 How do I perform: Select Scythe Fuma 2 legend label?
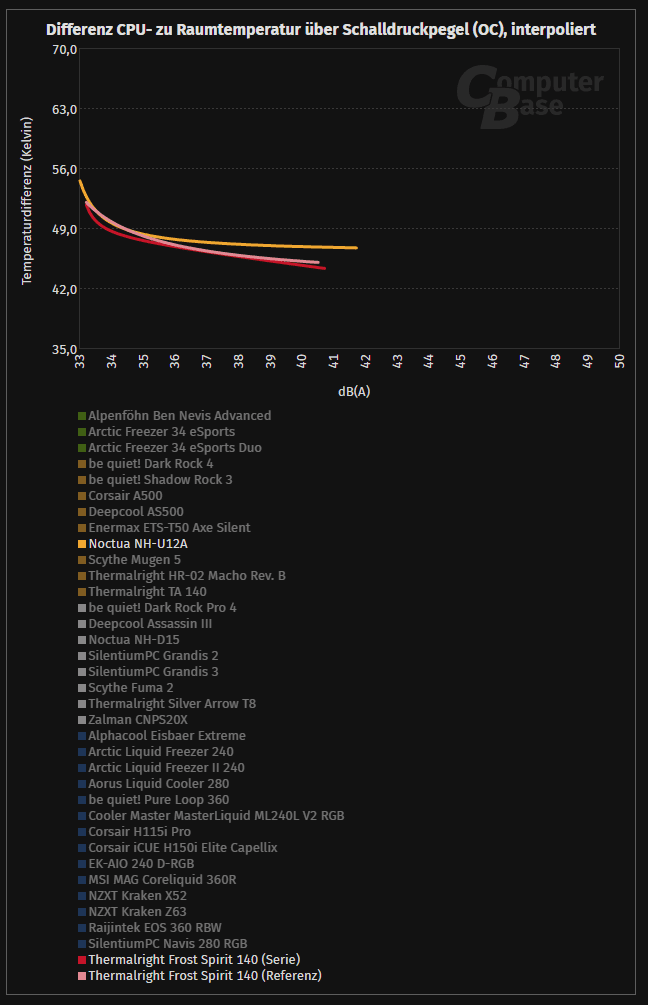tap(131, 688)
